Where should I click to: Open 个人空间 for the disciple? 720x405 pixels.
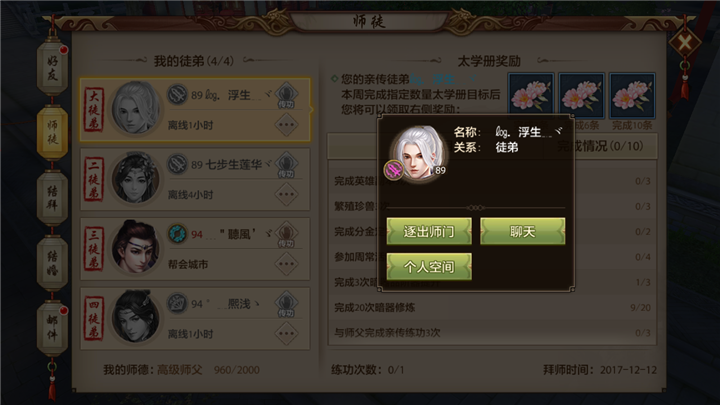coord(429,266)
